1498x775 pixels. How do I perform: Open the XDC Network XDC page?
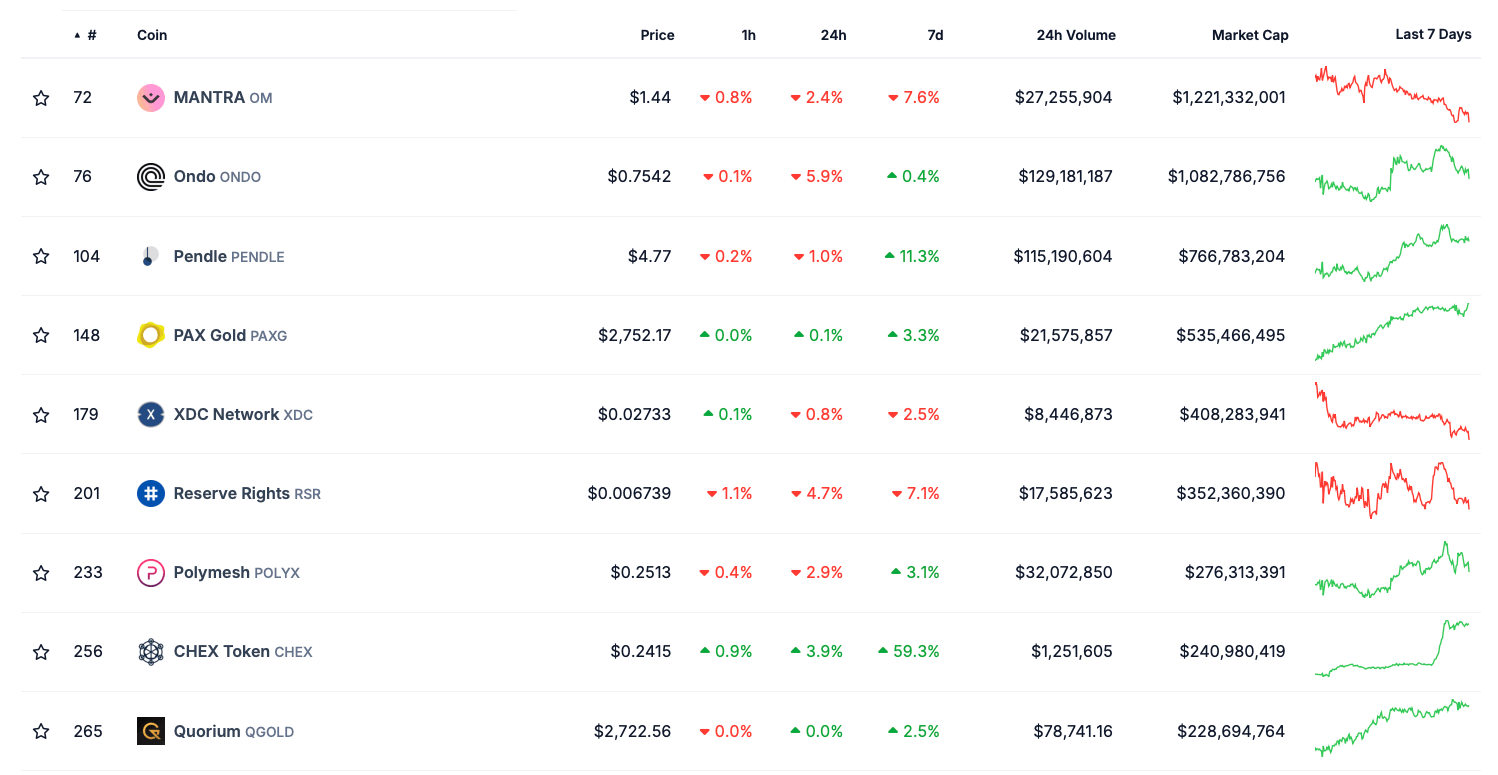point(243,414)
